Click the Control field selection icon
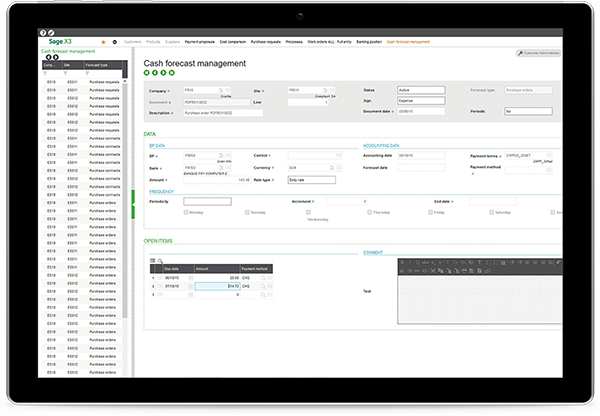600x416 pixels. (339, 155)
